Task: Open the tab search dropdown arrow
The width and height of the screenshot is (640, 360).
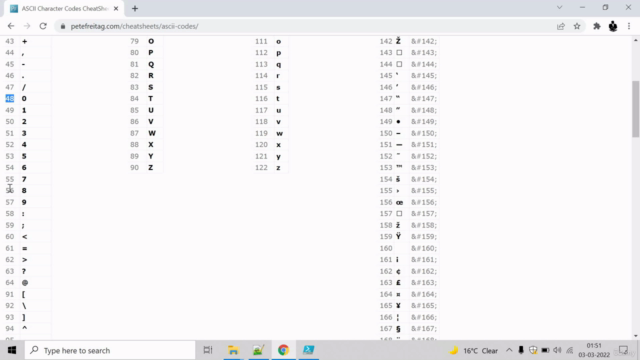Action: pos(560,8)
